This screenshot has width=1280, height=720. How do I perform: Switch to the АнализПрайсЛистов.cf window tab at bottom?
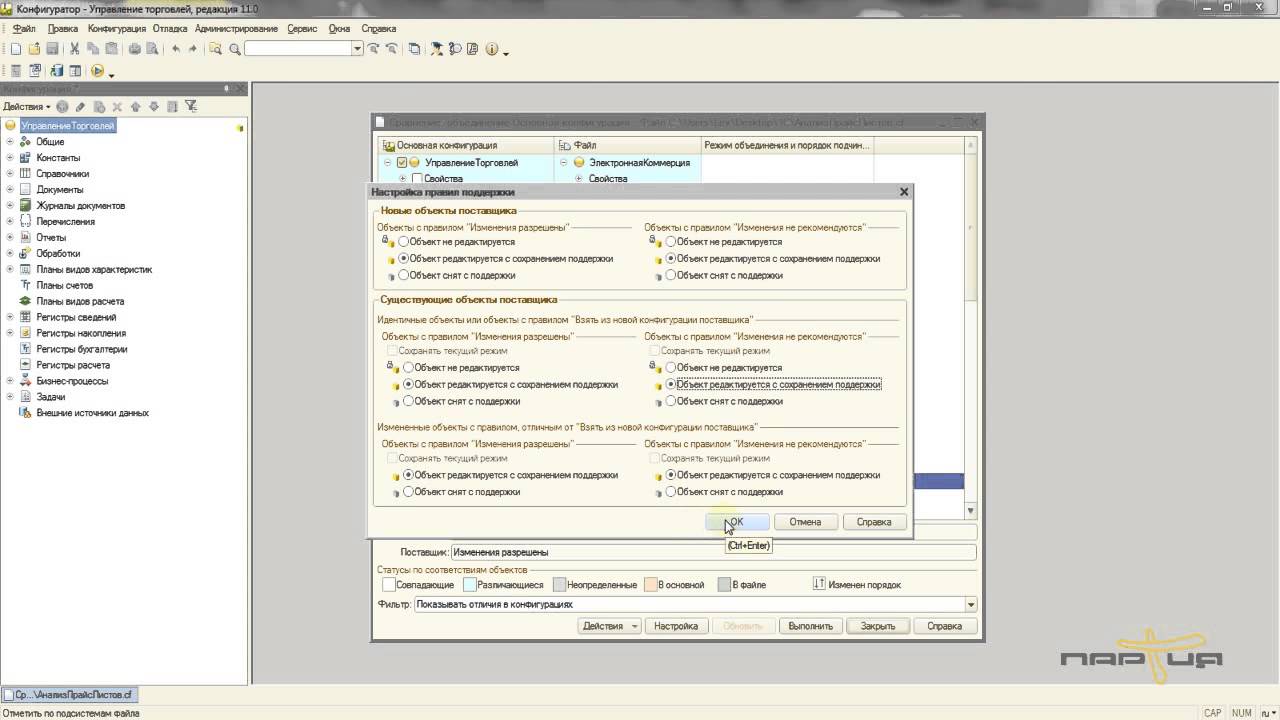[x=70, y=695]
